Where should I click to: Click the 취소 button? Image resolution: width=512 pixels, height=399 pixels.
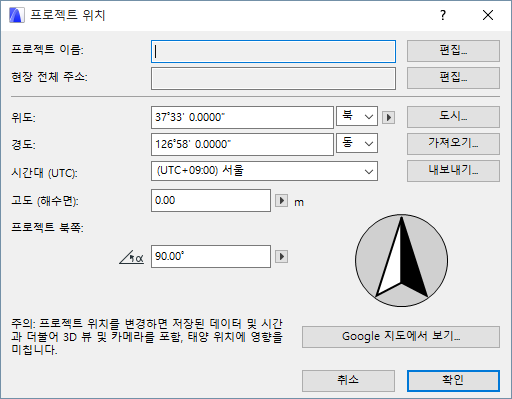pyautogui.click(x=348, y=381)
